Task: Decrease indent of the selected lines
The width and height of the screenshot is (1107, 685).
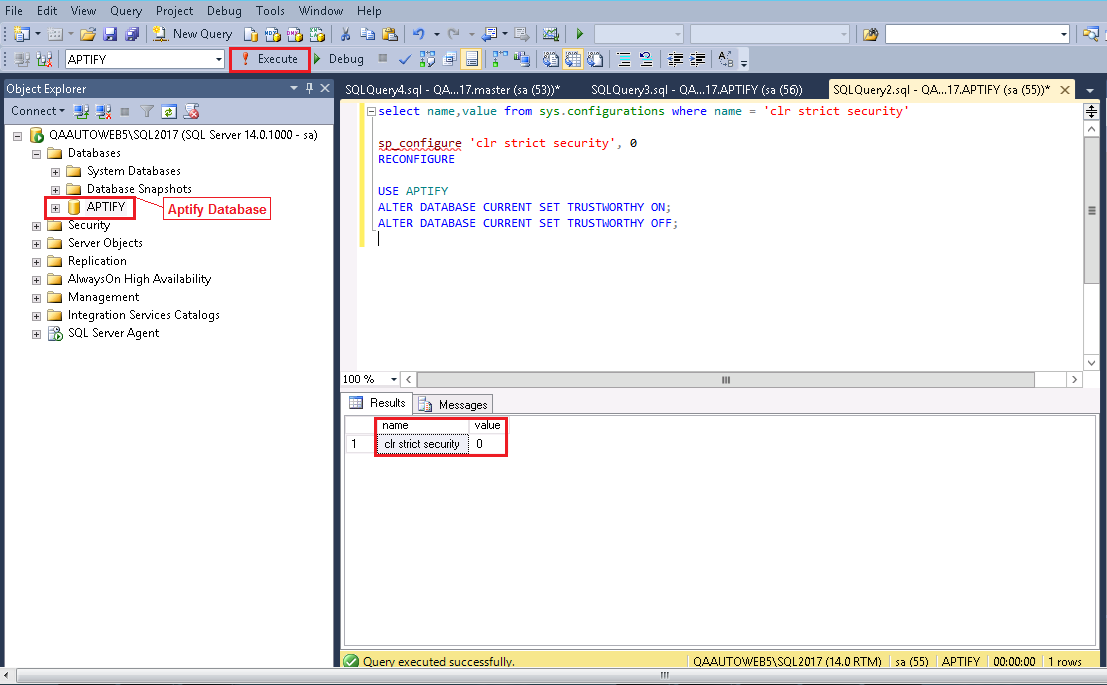Action: click(675, 59)
